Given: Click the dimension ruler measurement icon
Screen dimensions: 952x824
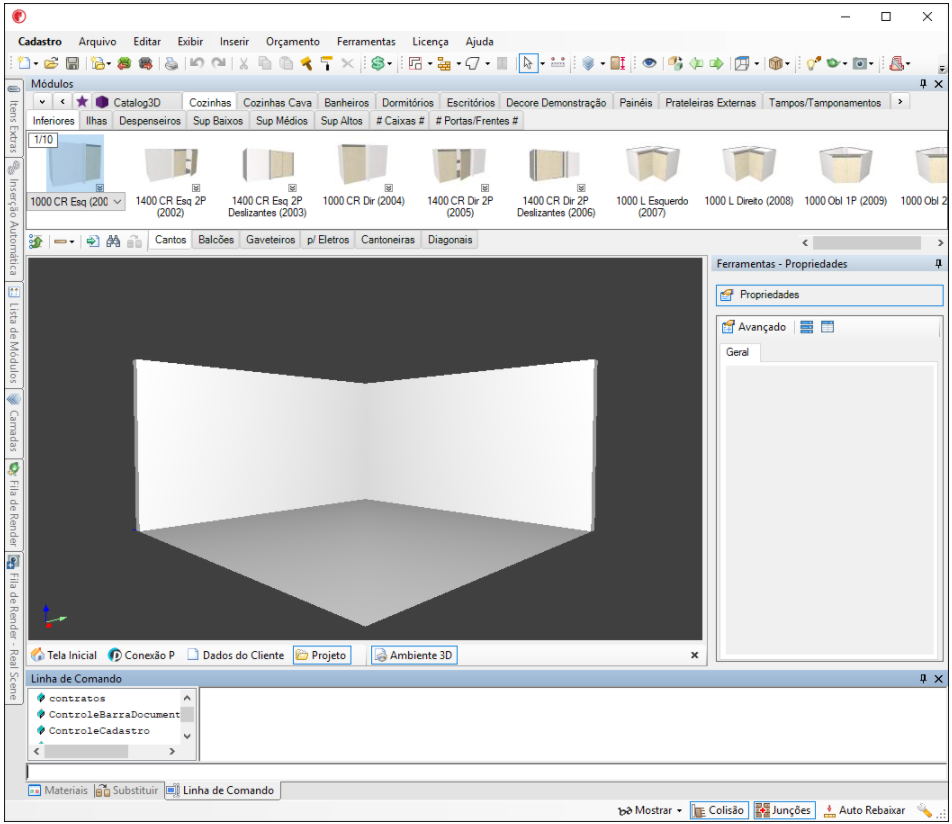Looking at the screenshot, I should click(x=558, y=63).
